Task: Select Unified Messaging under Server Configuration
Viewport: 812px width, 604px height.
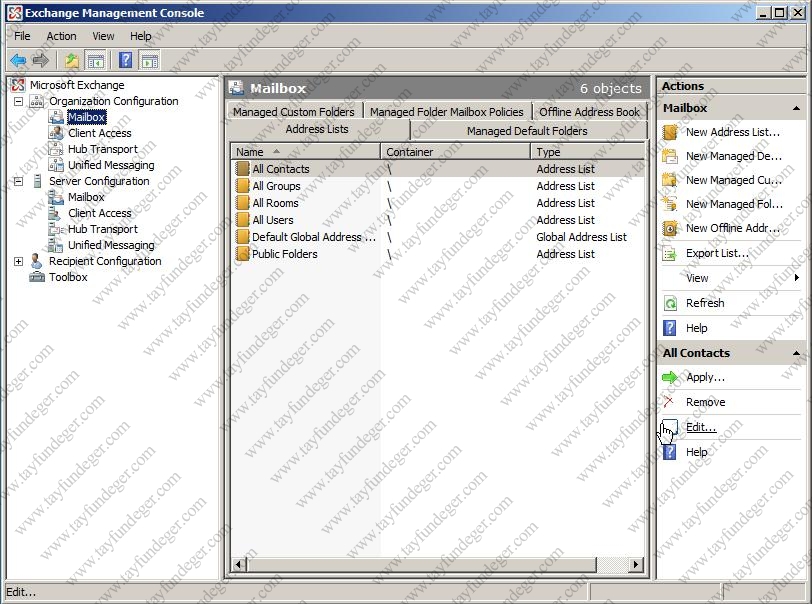Action: [111, 245]
